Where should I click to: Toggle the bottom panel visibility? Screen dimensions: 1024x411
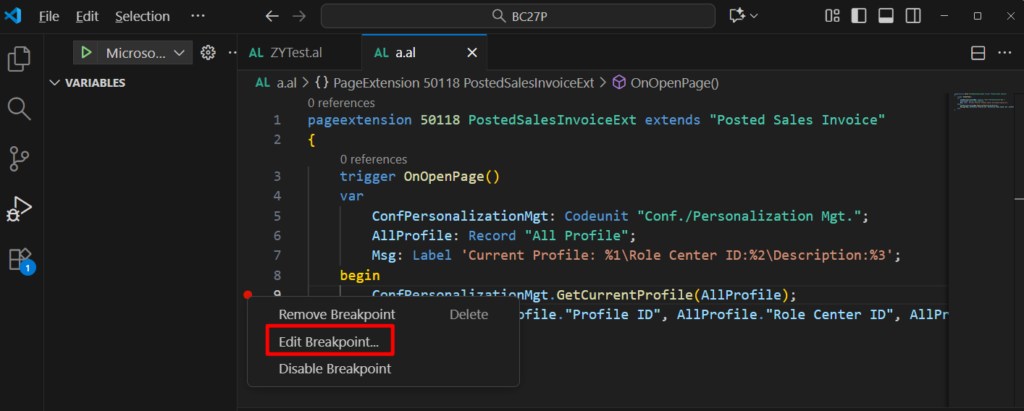coord(885,16)
